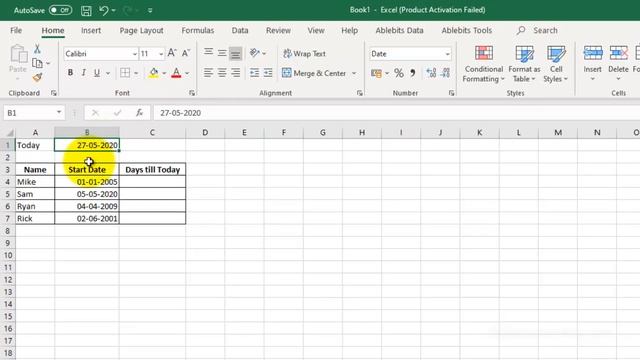Screen dimensions: 640x360
Task: Open the Underline style dropdown arrow
Action: (x=108, y=73)
